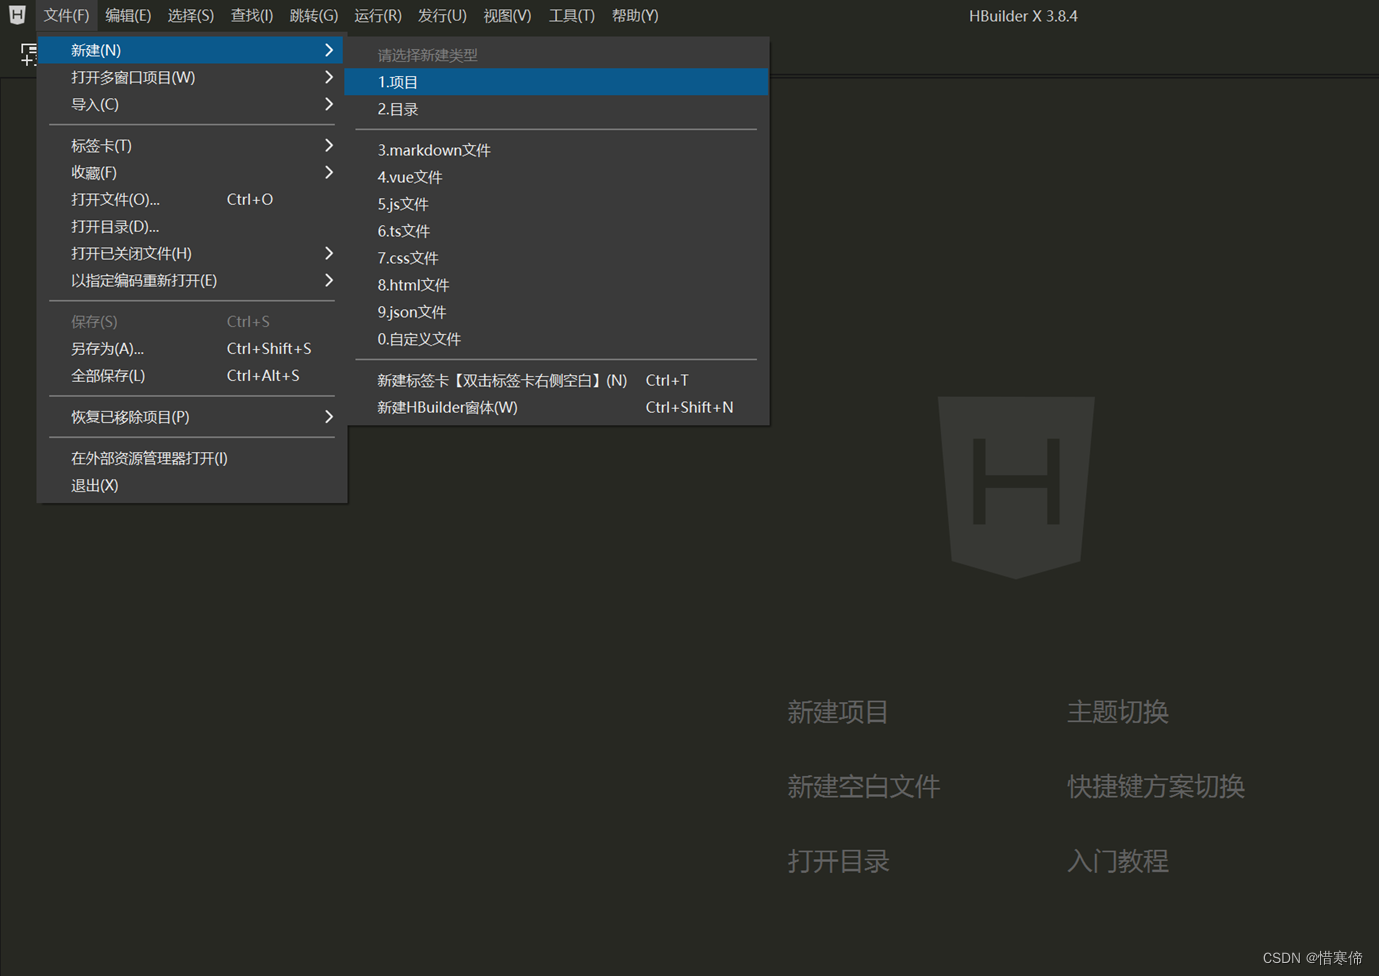The height and width of the screenshot is (976, 1379).
Task: Expand the 收藏(F) submenu arrow
Action: [x=328, y=172]
